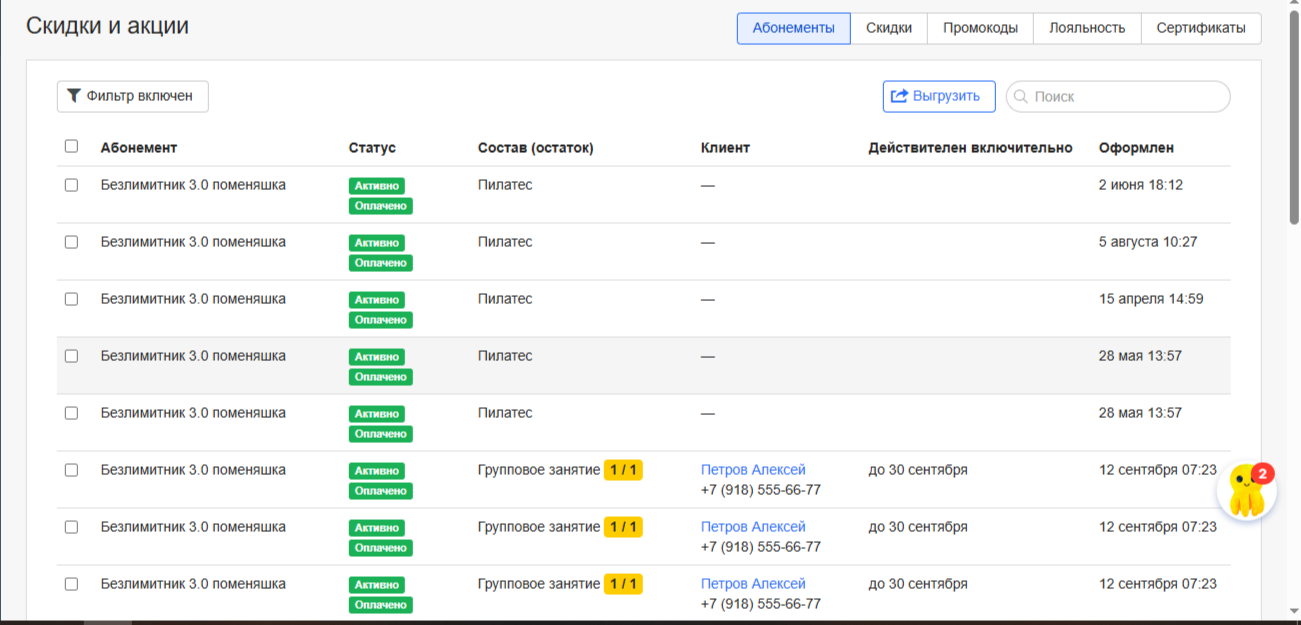Viewport: 1301px width, 625px height.
Task: Click the export arrow icon in Выгрузить
Action: coord(899,96)
